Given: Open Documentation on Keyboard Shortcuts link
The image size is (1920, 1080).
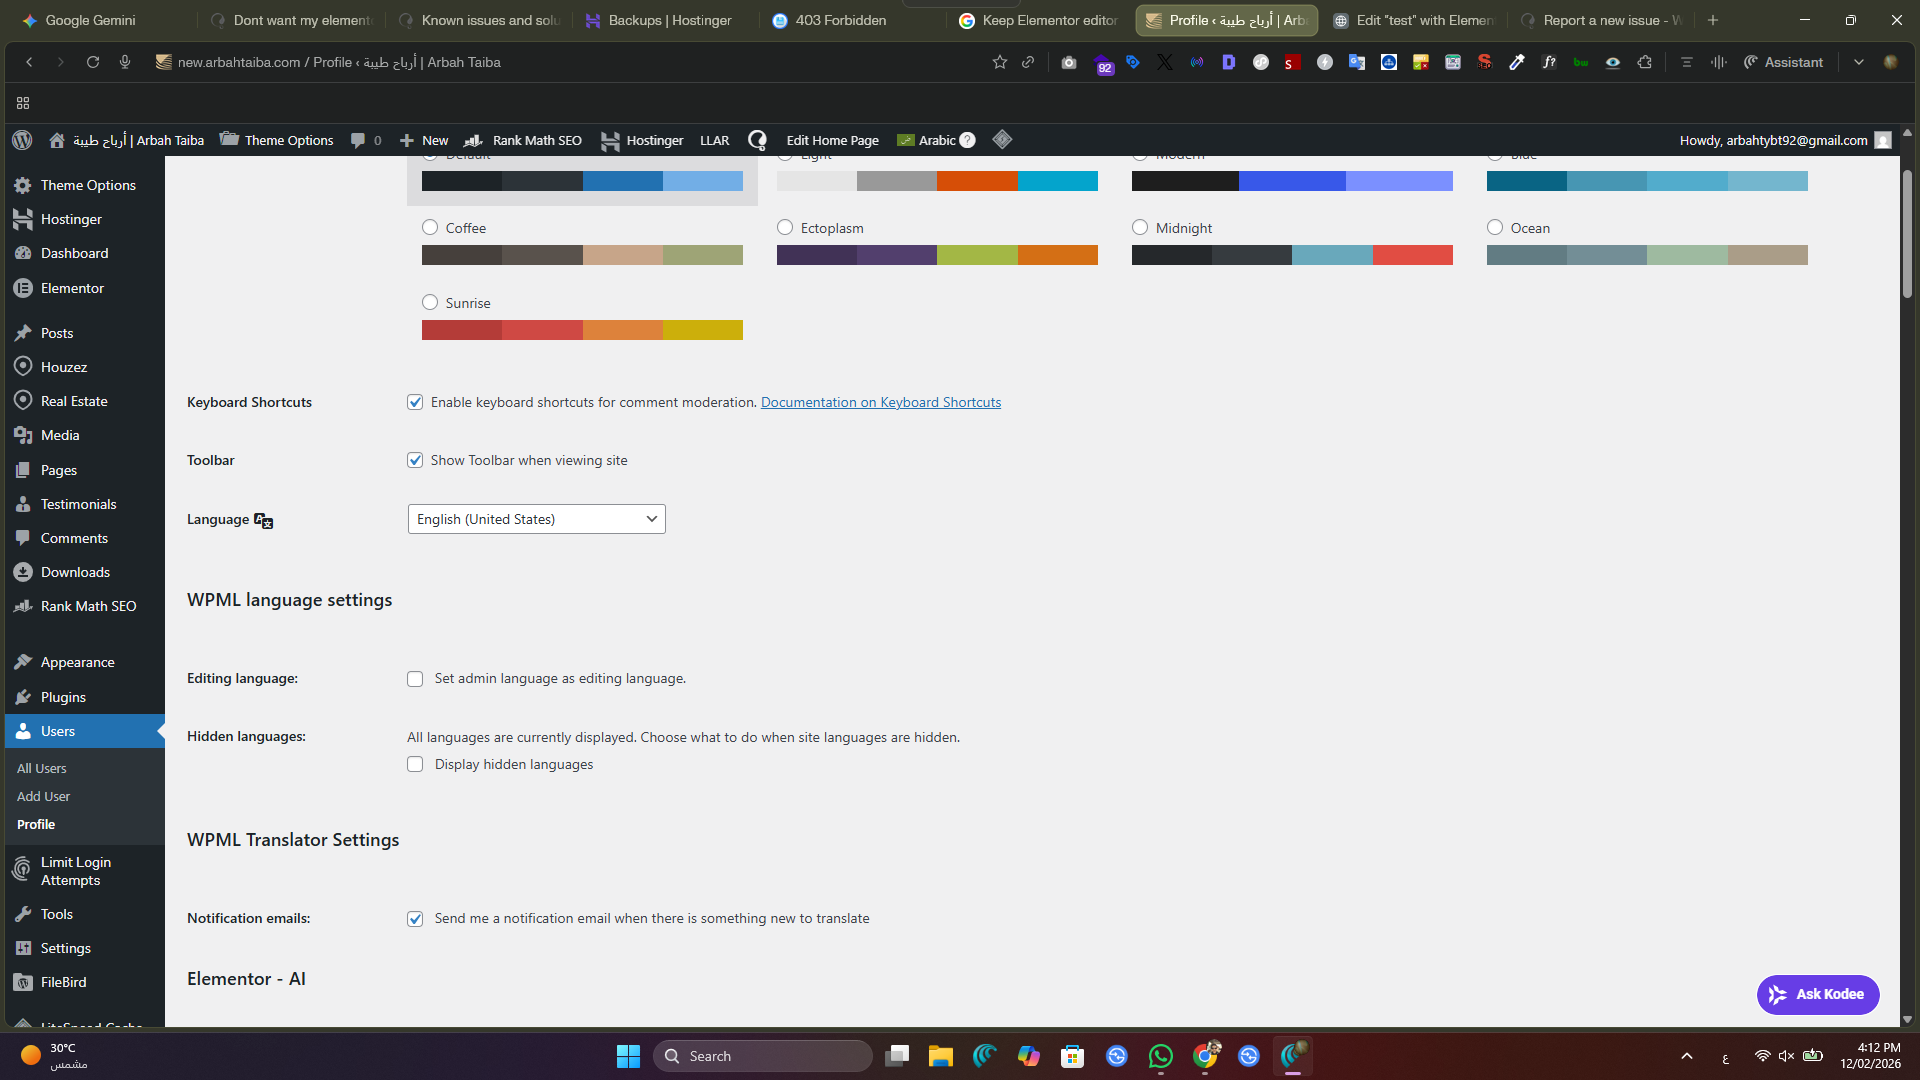Looking at the screenshot, I should pyautogui.click(x=880, y=402).
